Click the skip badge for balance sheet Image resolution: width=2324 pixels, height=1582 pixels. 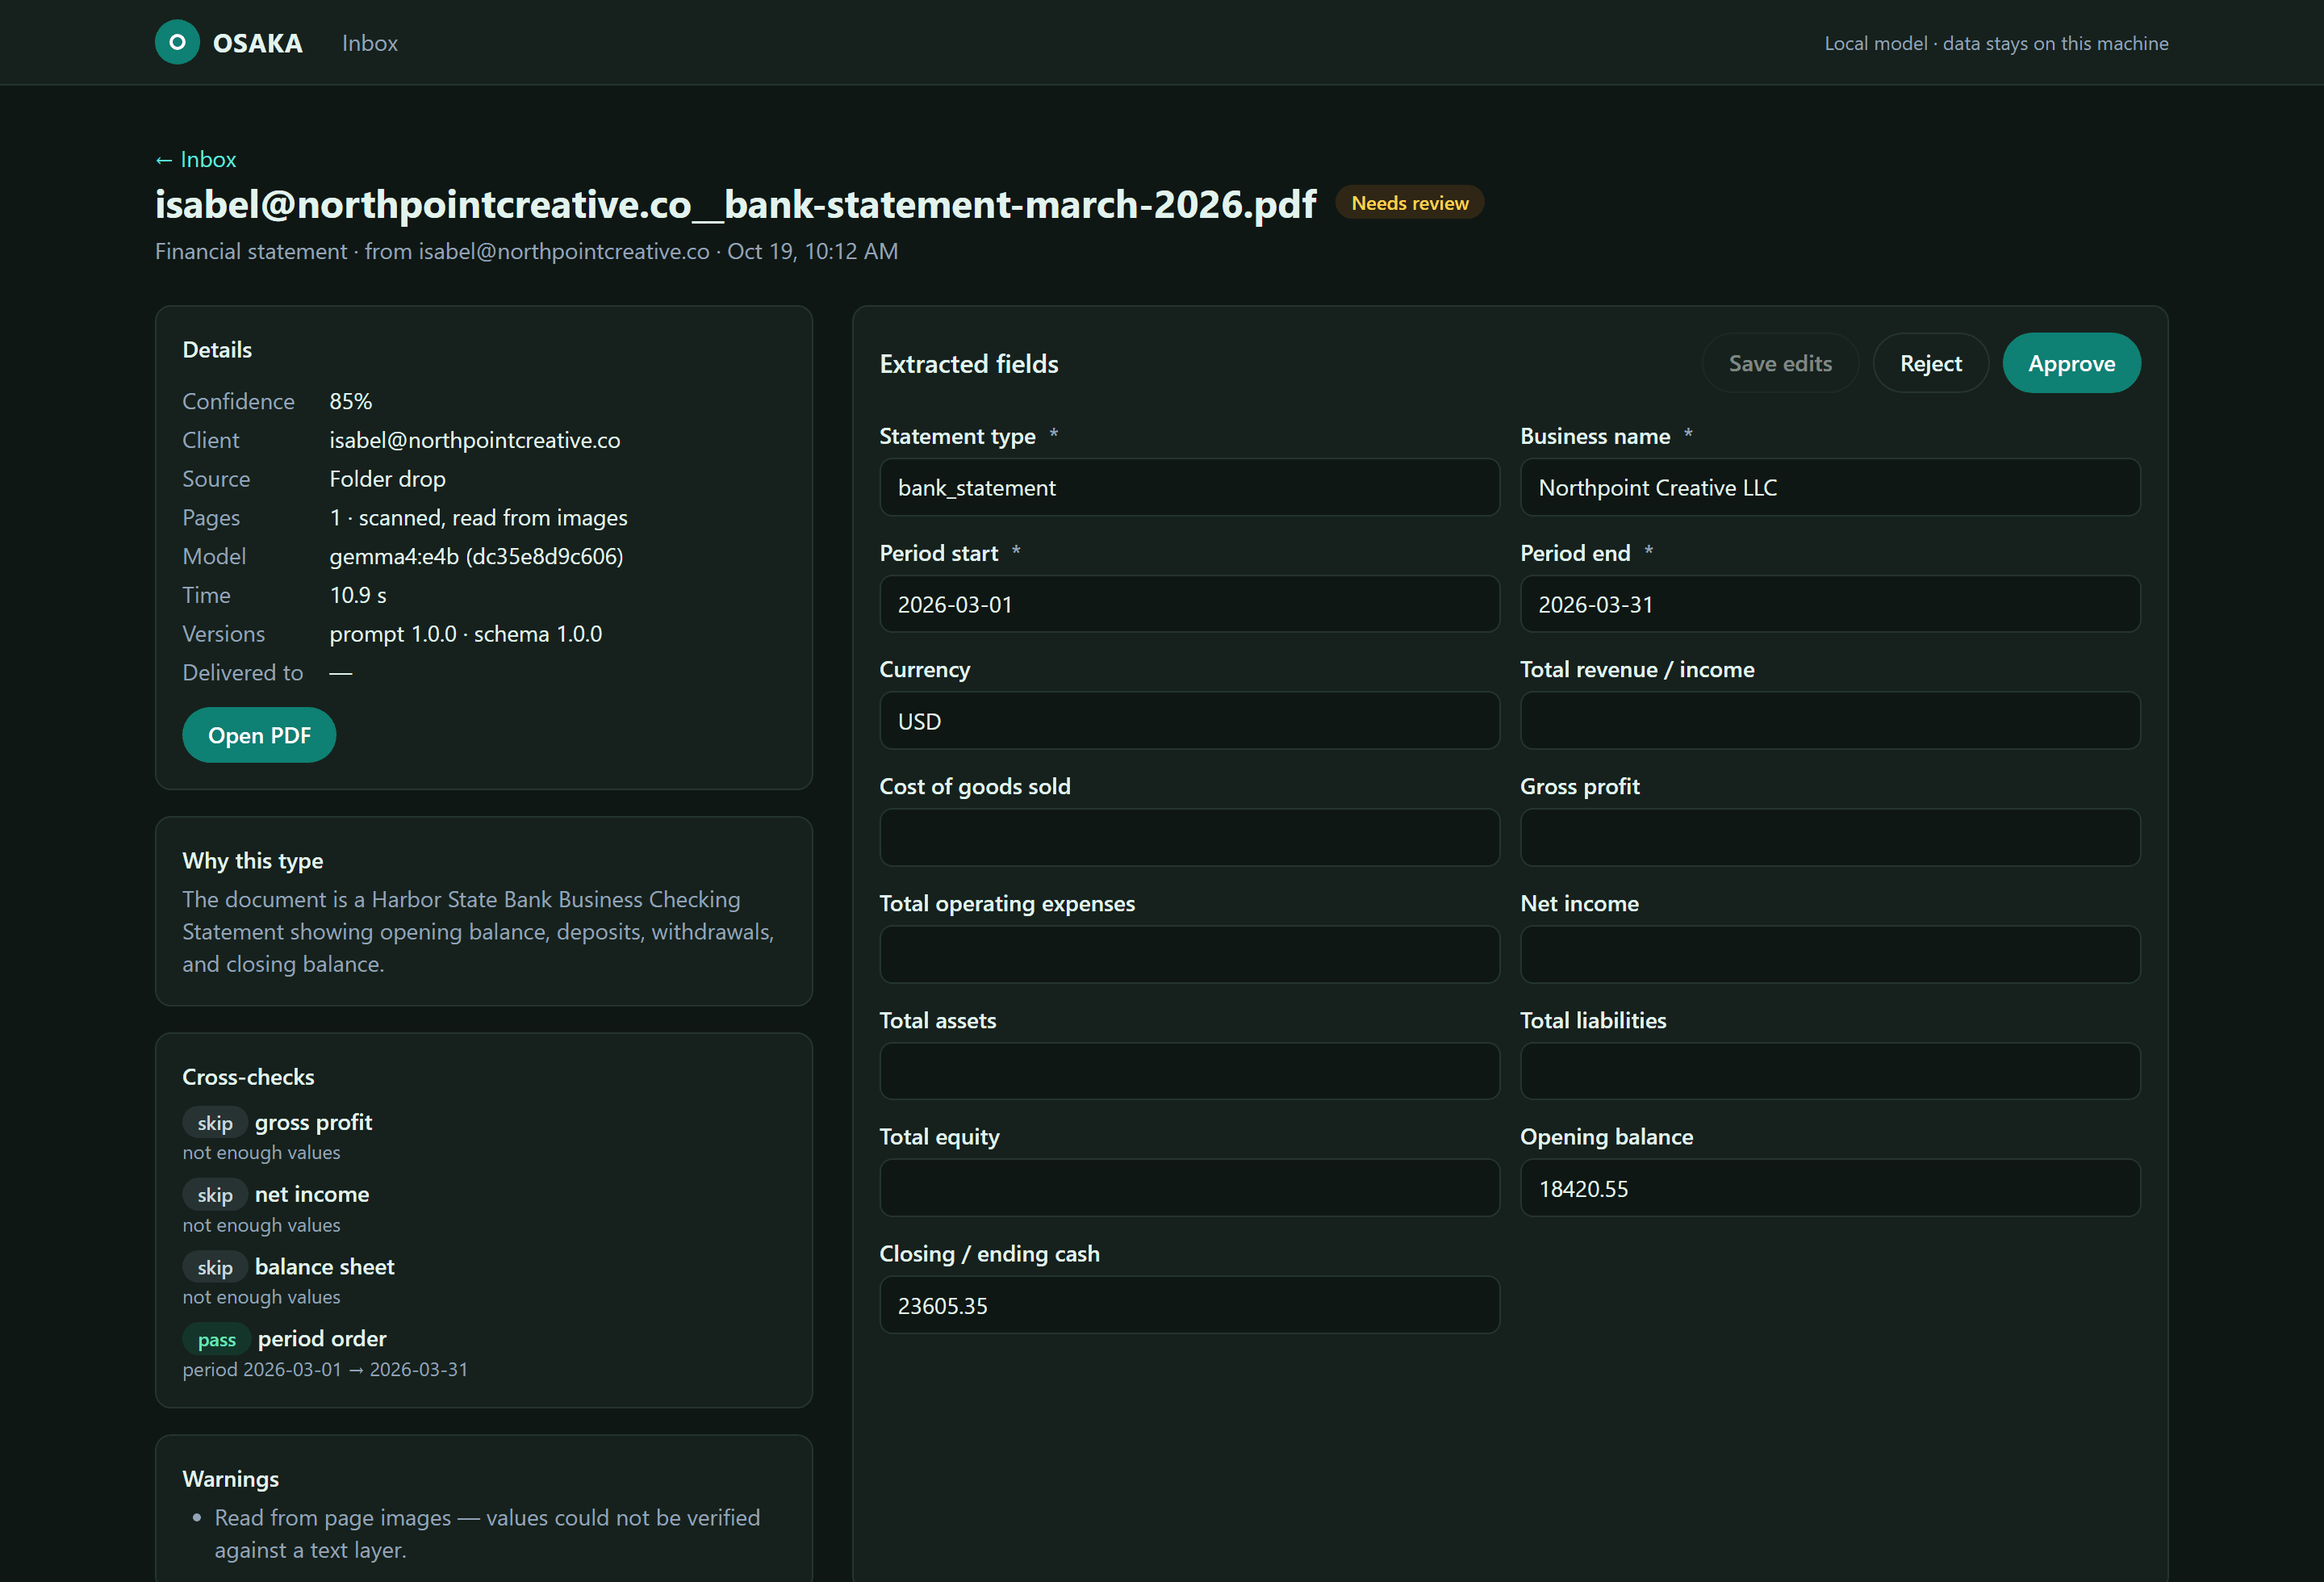pos(214,1267)
